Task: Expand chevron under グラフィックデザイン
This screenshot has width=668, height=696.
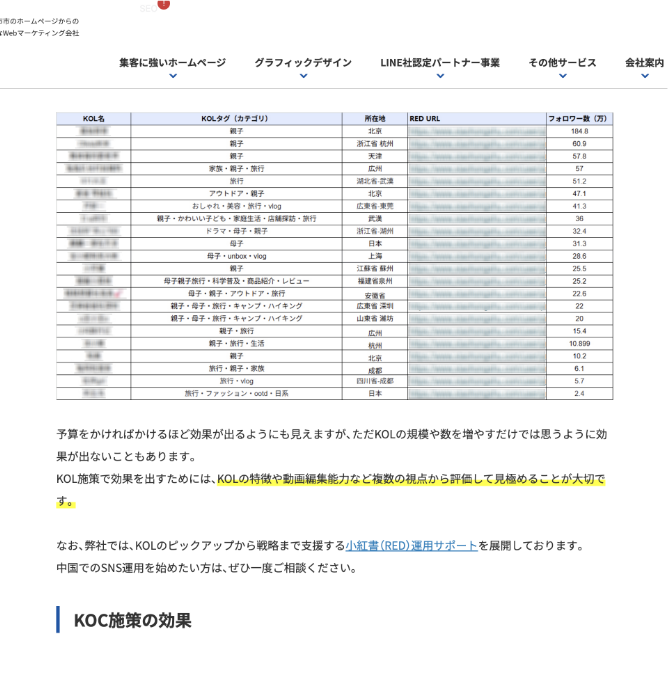Action: coord(304,76)
